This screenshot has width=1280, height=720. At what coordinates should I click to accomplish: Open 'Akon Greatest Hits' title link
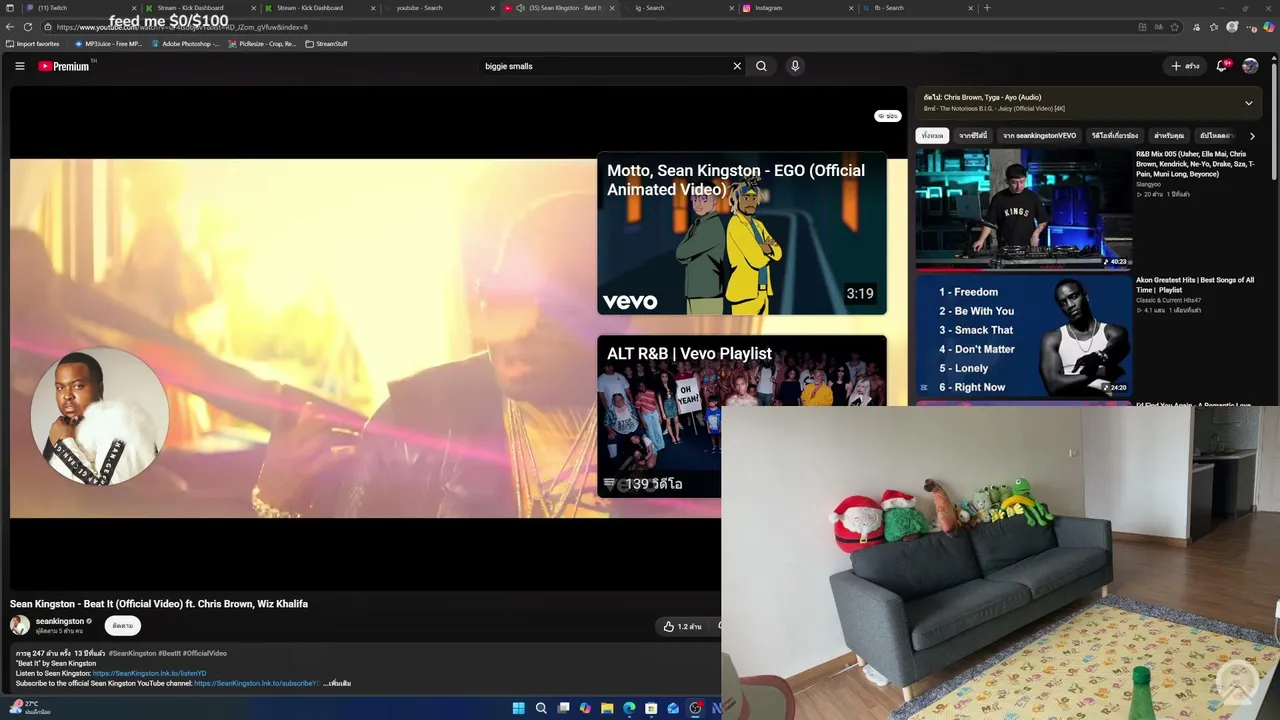pos(1195,285)
